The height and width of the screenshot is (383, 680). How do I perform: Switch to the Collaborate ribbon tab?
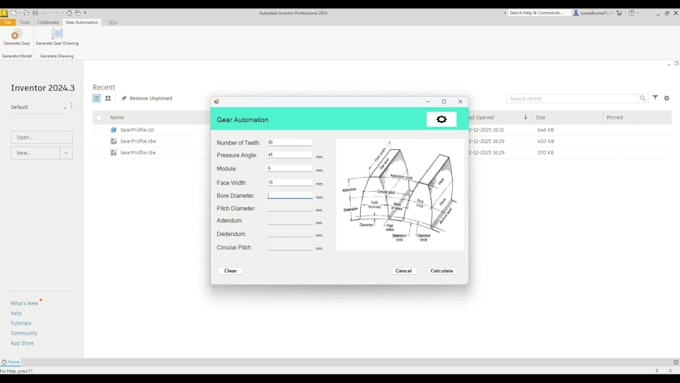click(x=48, y=22)
